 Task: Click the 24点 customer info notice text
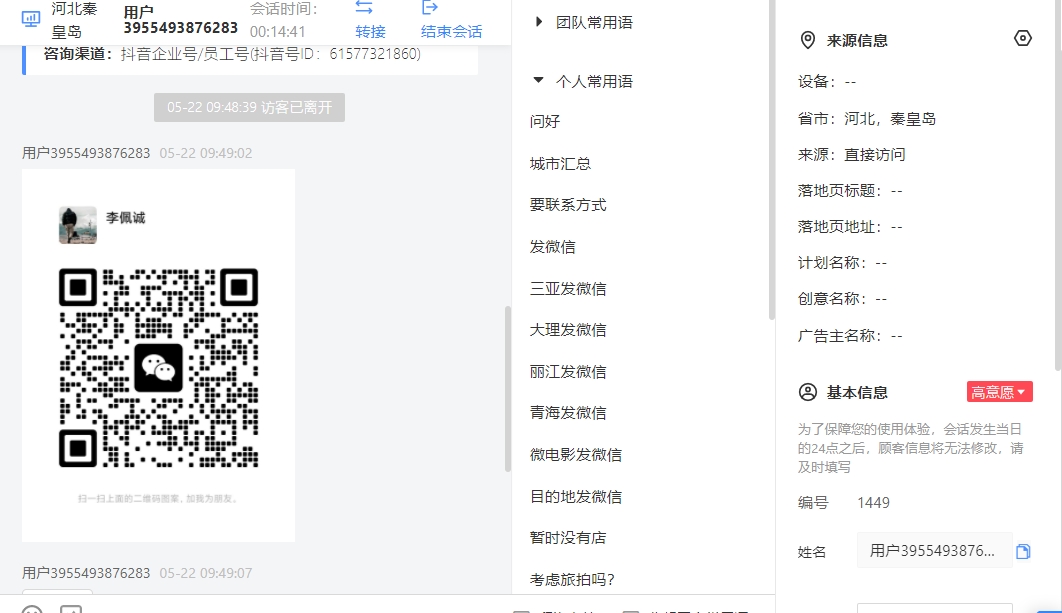(910, 448)
